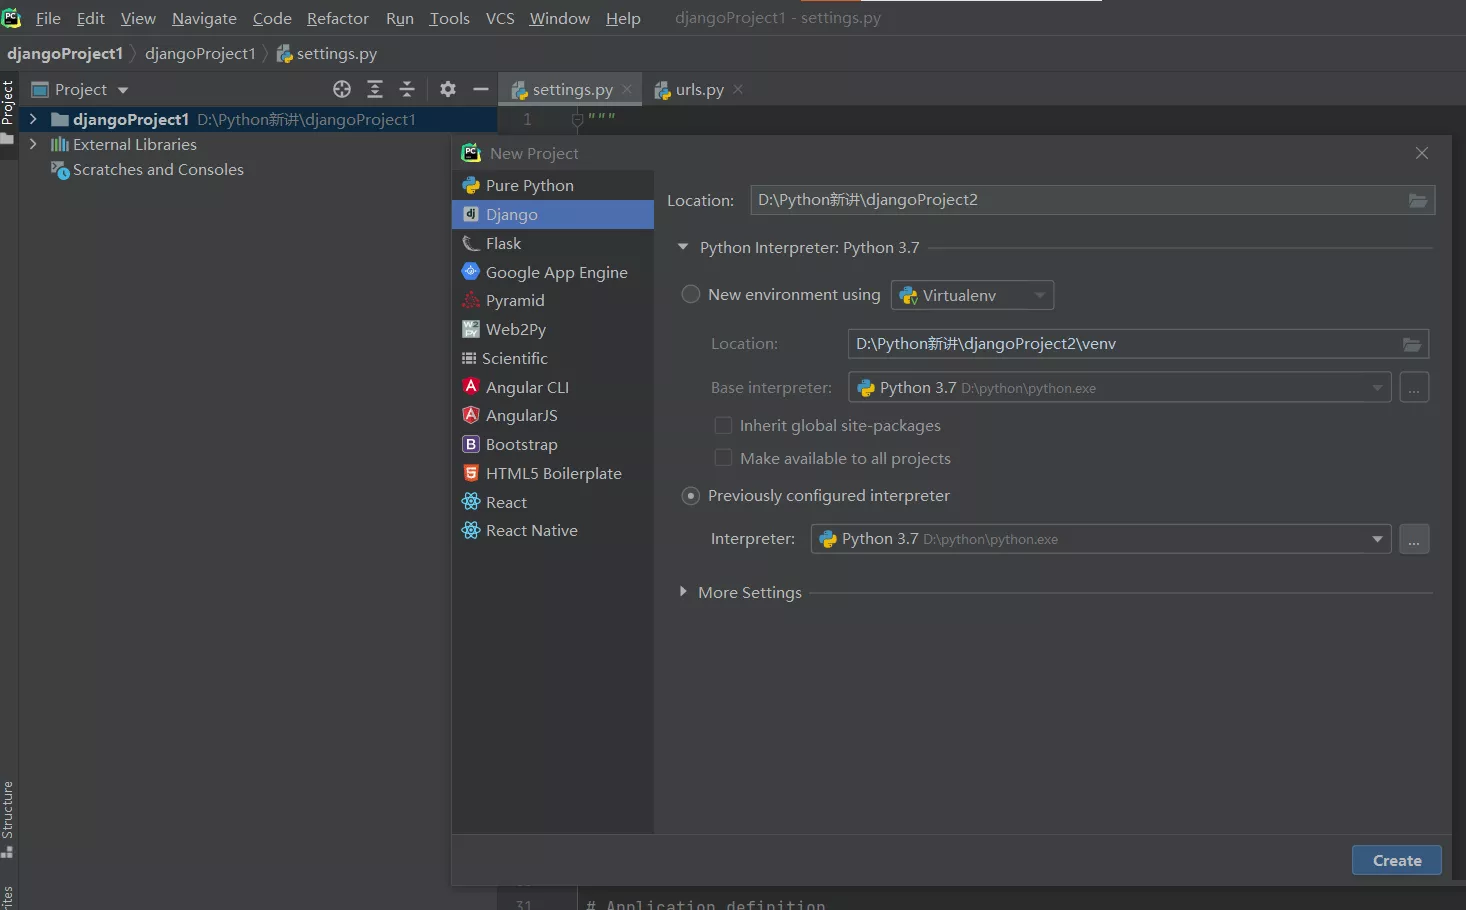Viewport: 1466px width, 910px height.
Task: Open the Run menu
Action: (x=400, y=18)
